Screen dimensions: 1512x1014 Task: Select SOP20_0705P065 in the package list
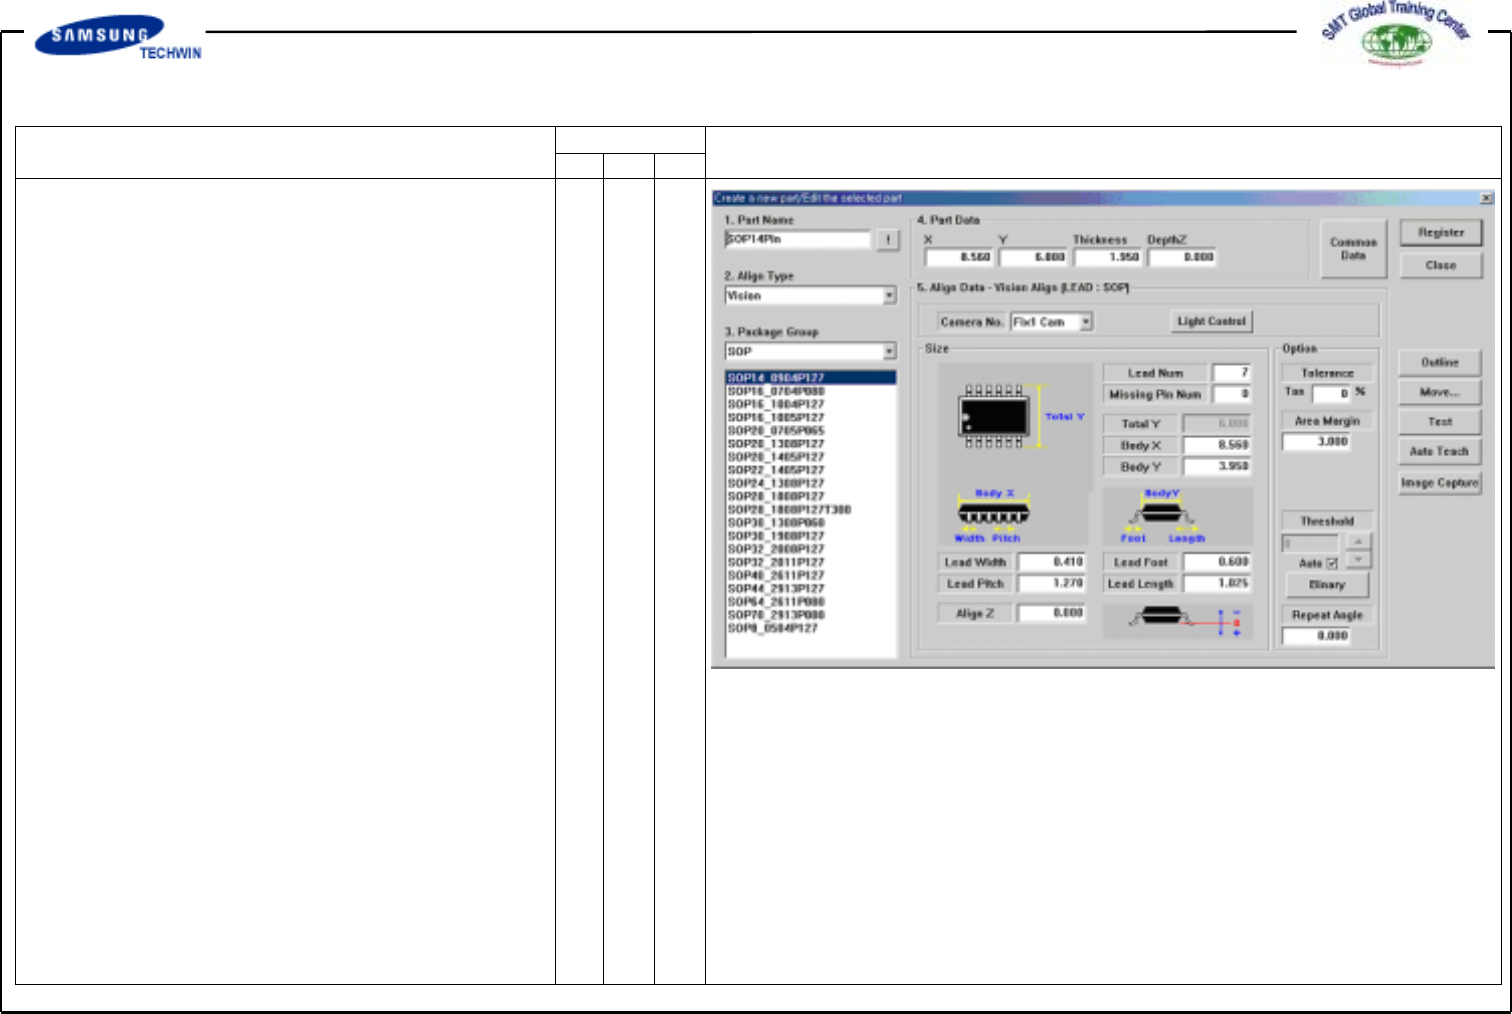point(811,430)
